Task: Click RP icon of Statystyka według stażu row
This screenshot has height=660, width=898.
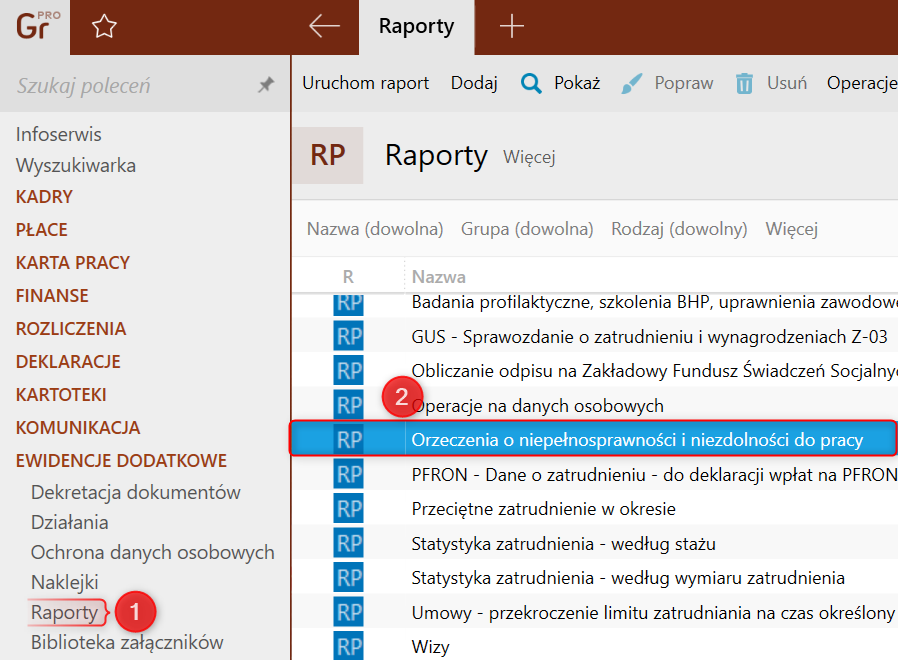Action: coord(348,543)
